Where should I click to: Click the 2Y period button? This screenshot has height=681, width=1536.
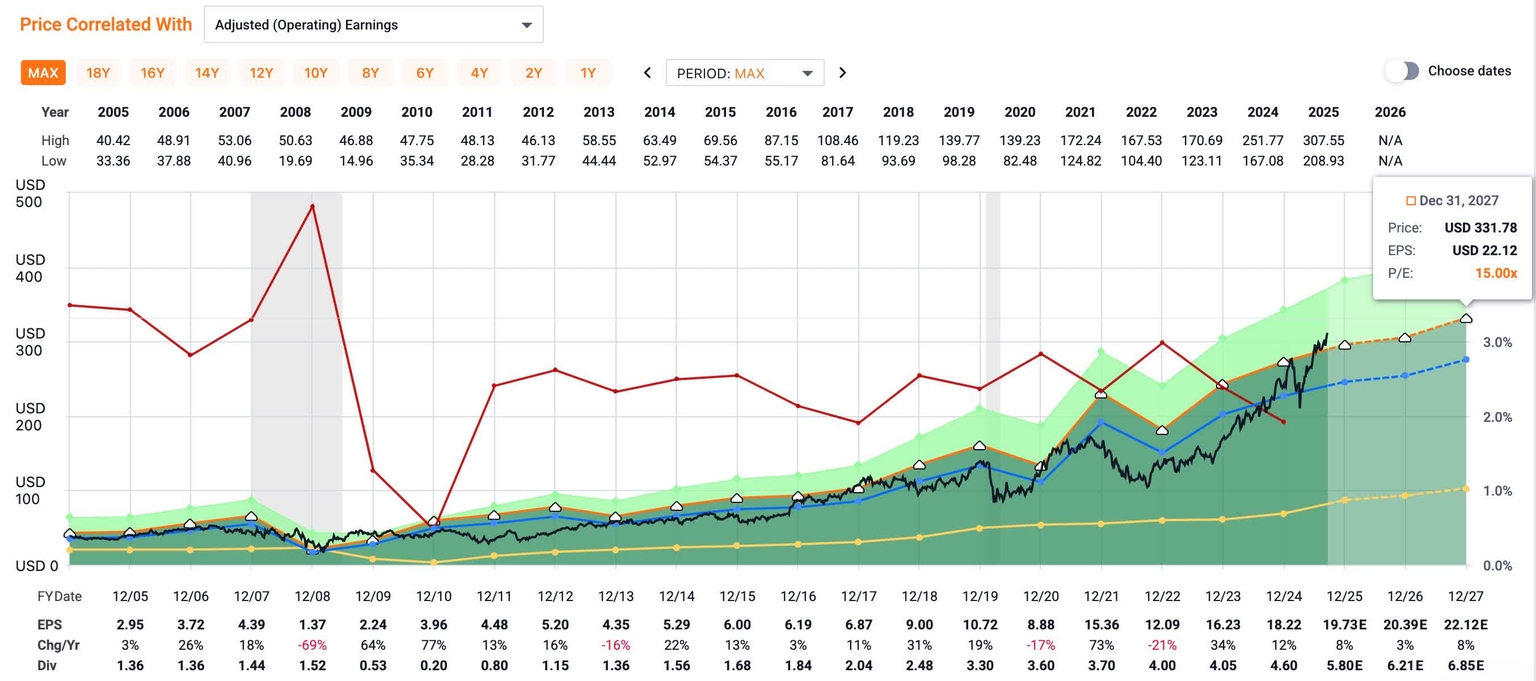534,72
